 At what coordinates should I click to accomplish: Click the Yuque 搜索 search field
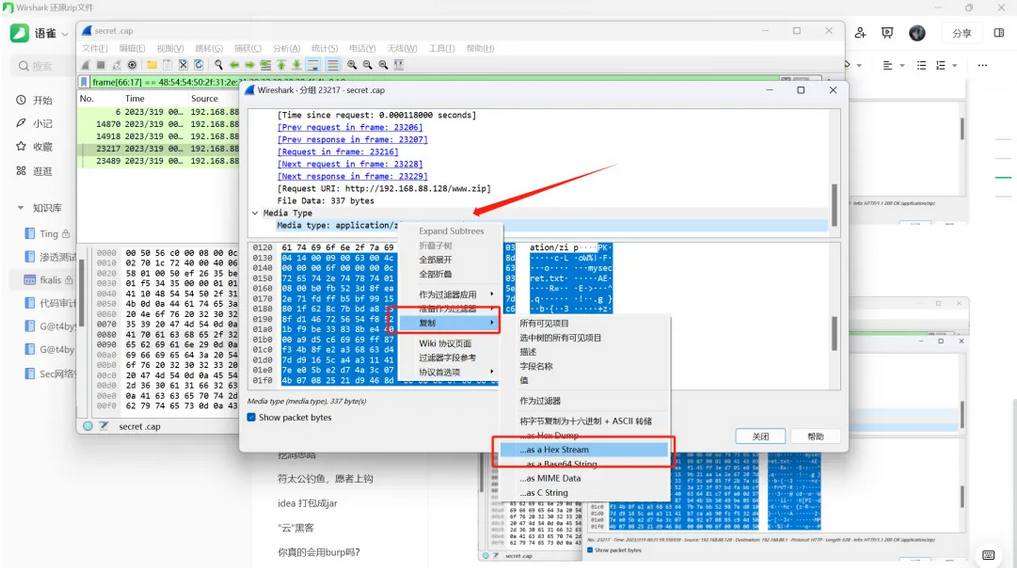[x=43, y=66]
